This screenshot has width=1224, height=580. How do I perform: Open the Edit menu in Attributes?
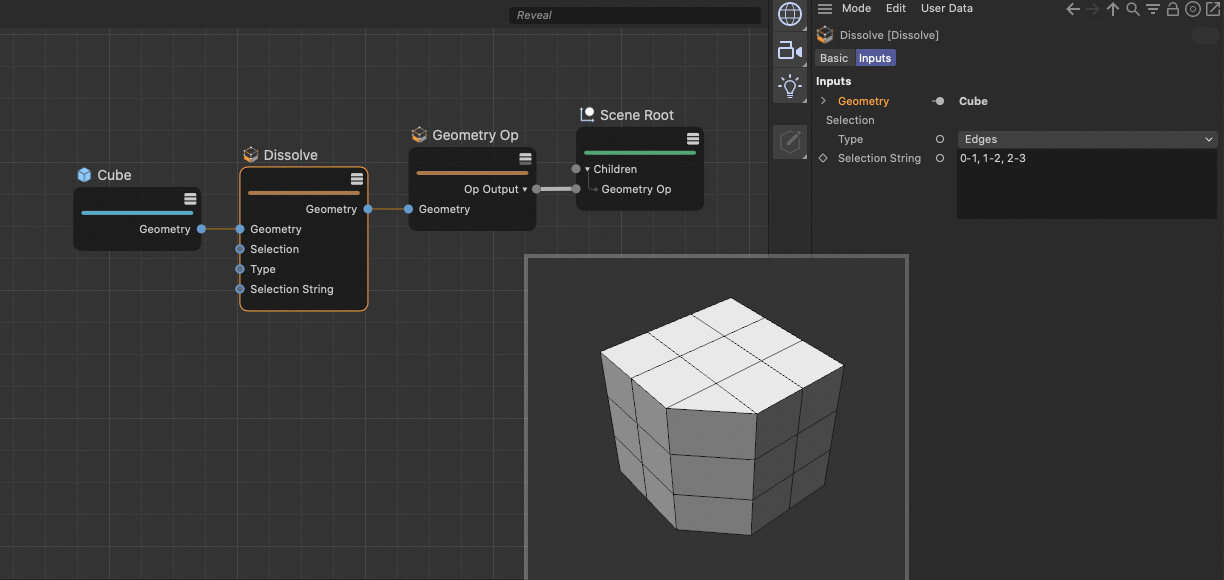(x=896, y=8)
